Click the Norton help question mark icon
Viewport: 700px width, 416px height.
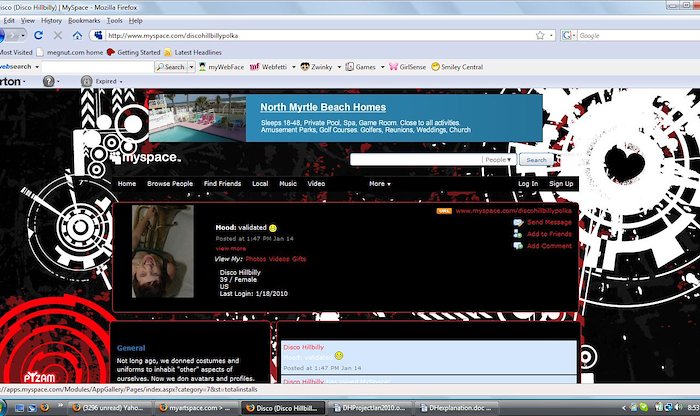tap(48, 81)
